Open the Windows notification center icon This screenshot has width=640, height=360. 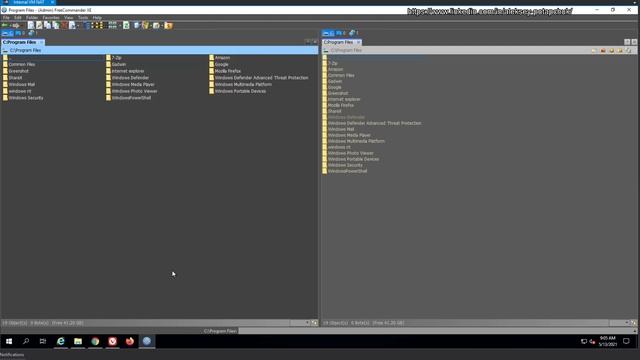click(x=627, y=341)
